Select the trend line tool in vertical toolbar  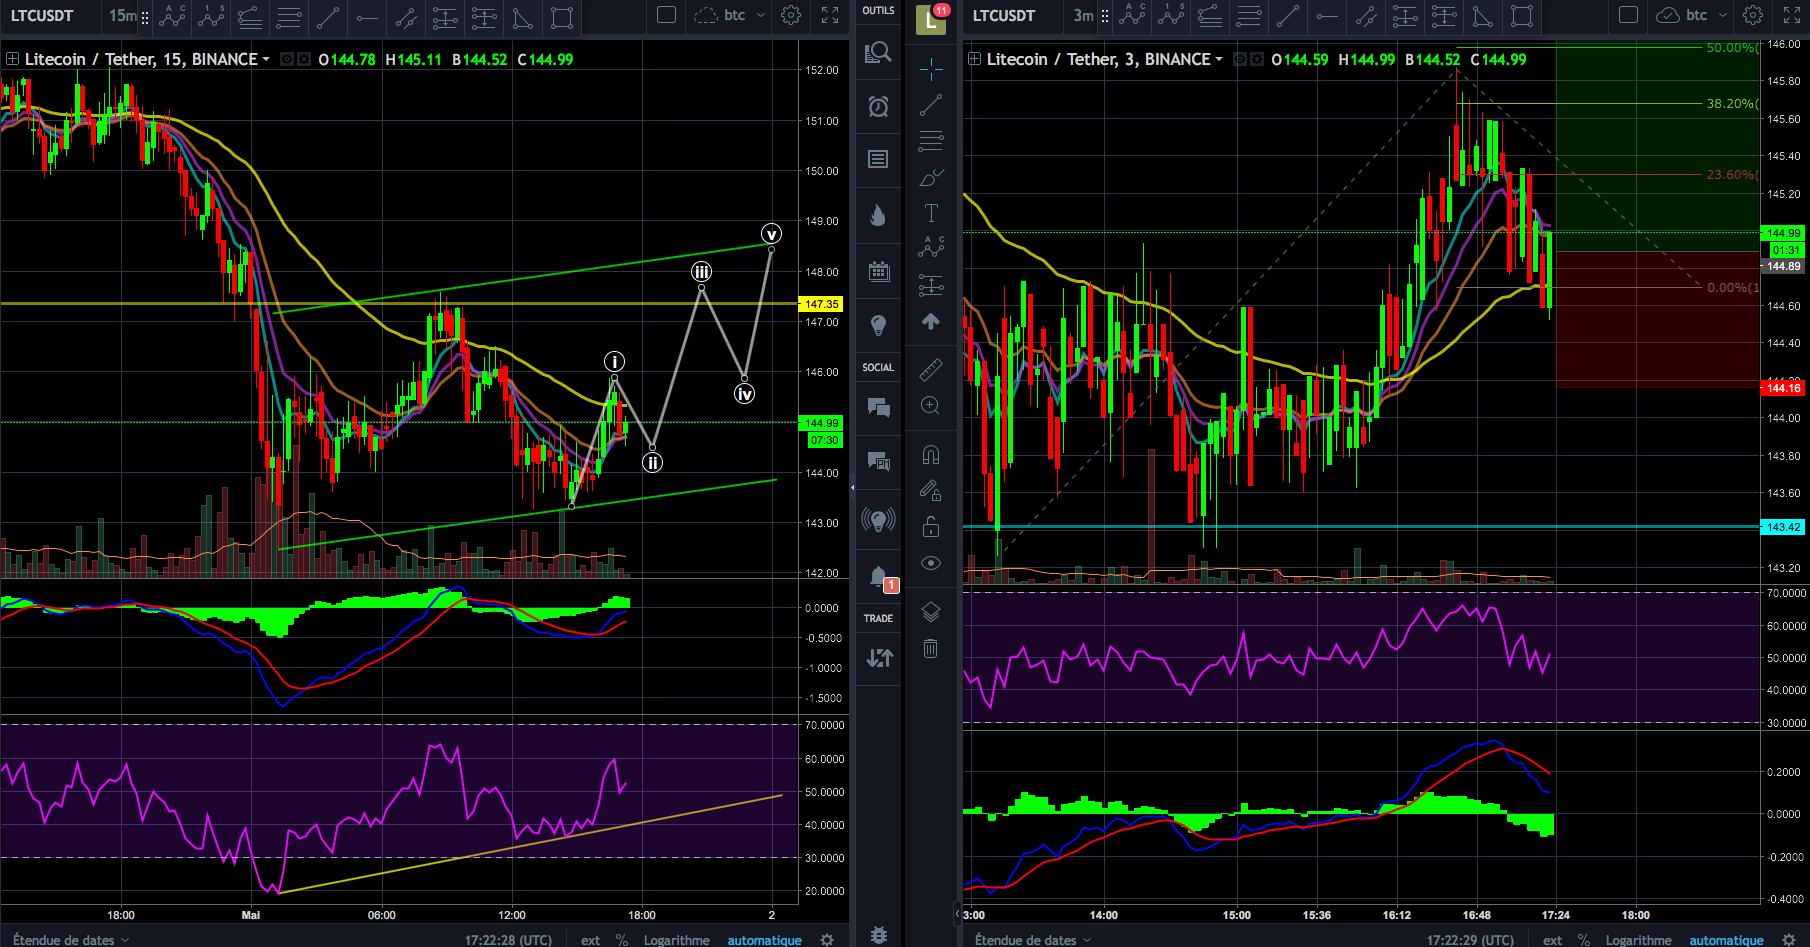tap(931, 105)
